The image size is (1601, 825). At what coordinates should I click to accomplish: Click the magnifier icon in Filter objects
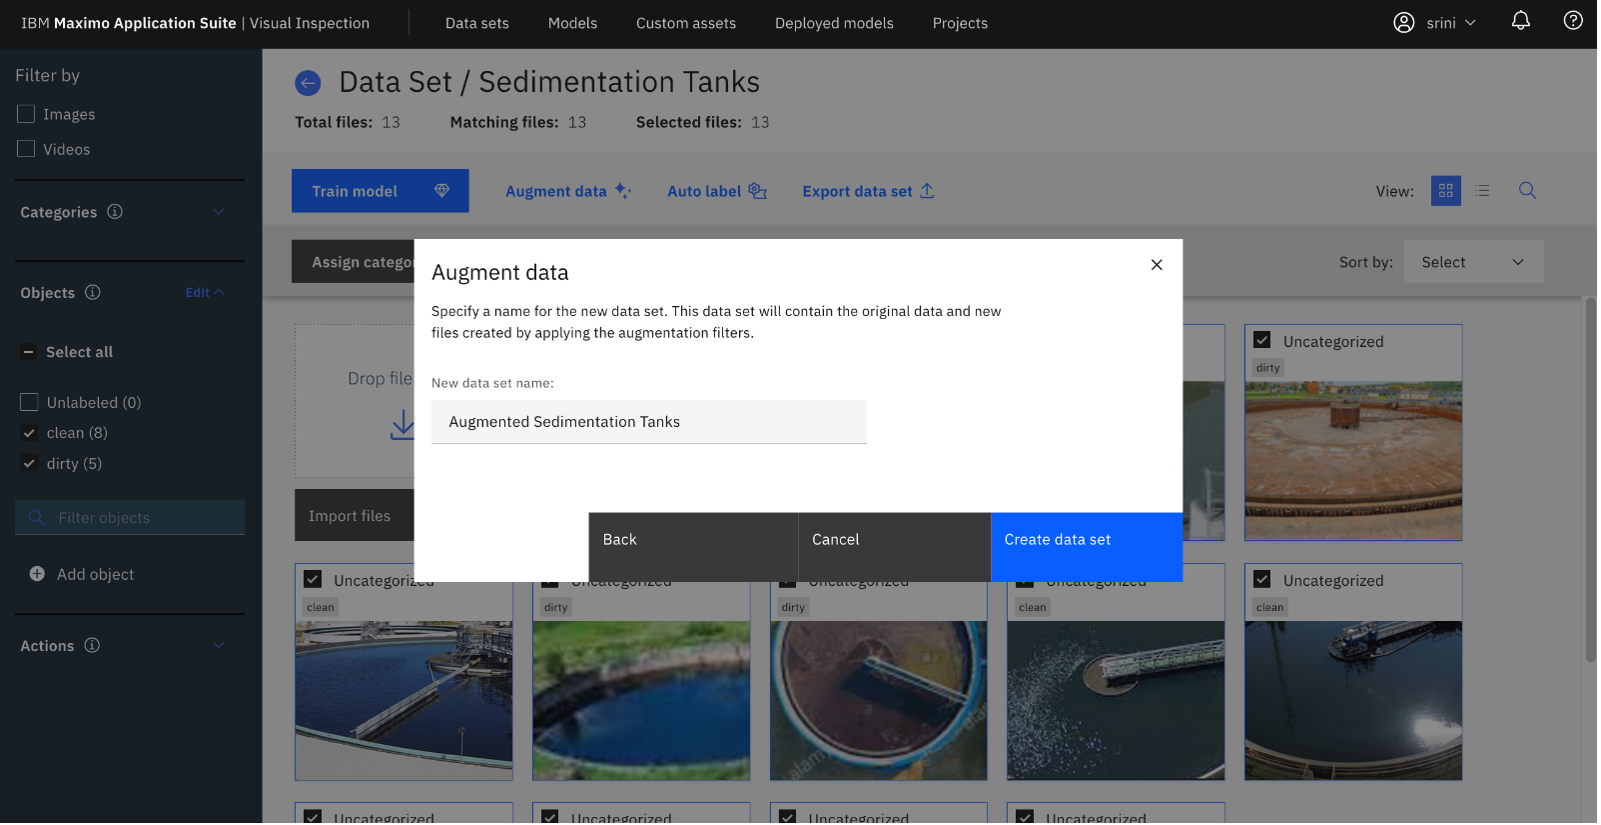click(x=36, y=518)
